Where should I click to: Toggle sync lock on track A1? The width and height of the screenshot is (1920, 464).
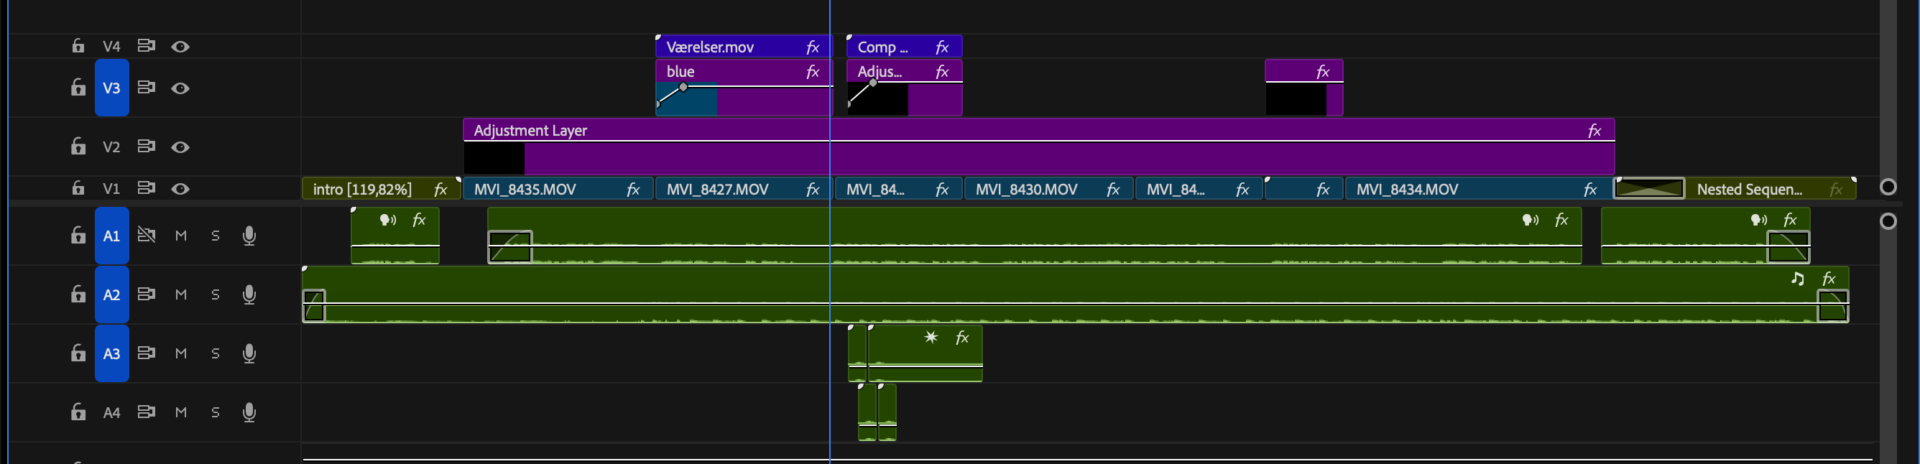pos(146,236)
